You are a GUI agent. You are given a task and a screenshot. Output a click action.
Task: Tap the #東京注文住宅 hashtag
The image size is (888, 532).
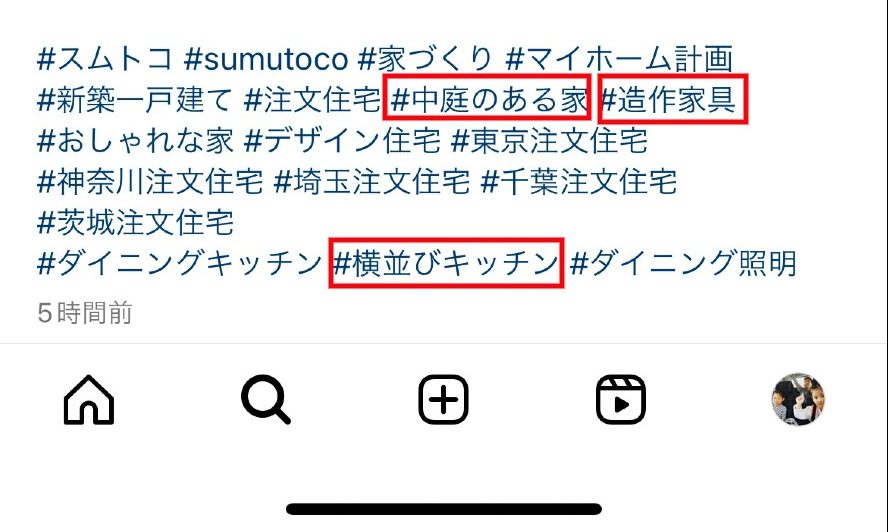point(549,141)
